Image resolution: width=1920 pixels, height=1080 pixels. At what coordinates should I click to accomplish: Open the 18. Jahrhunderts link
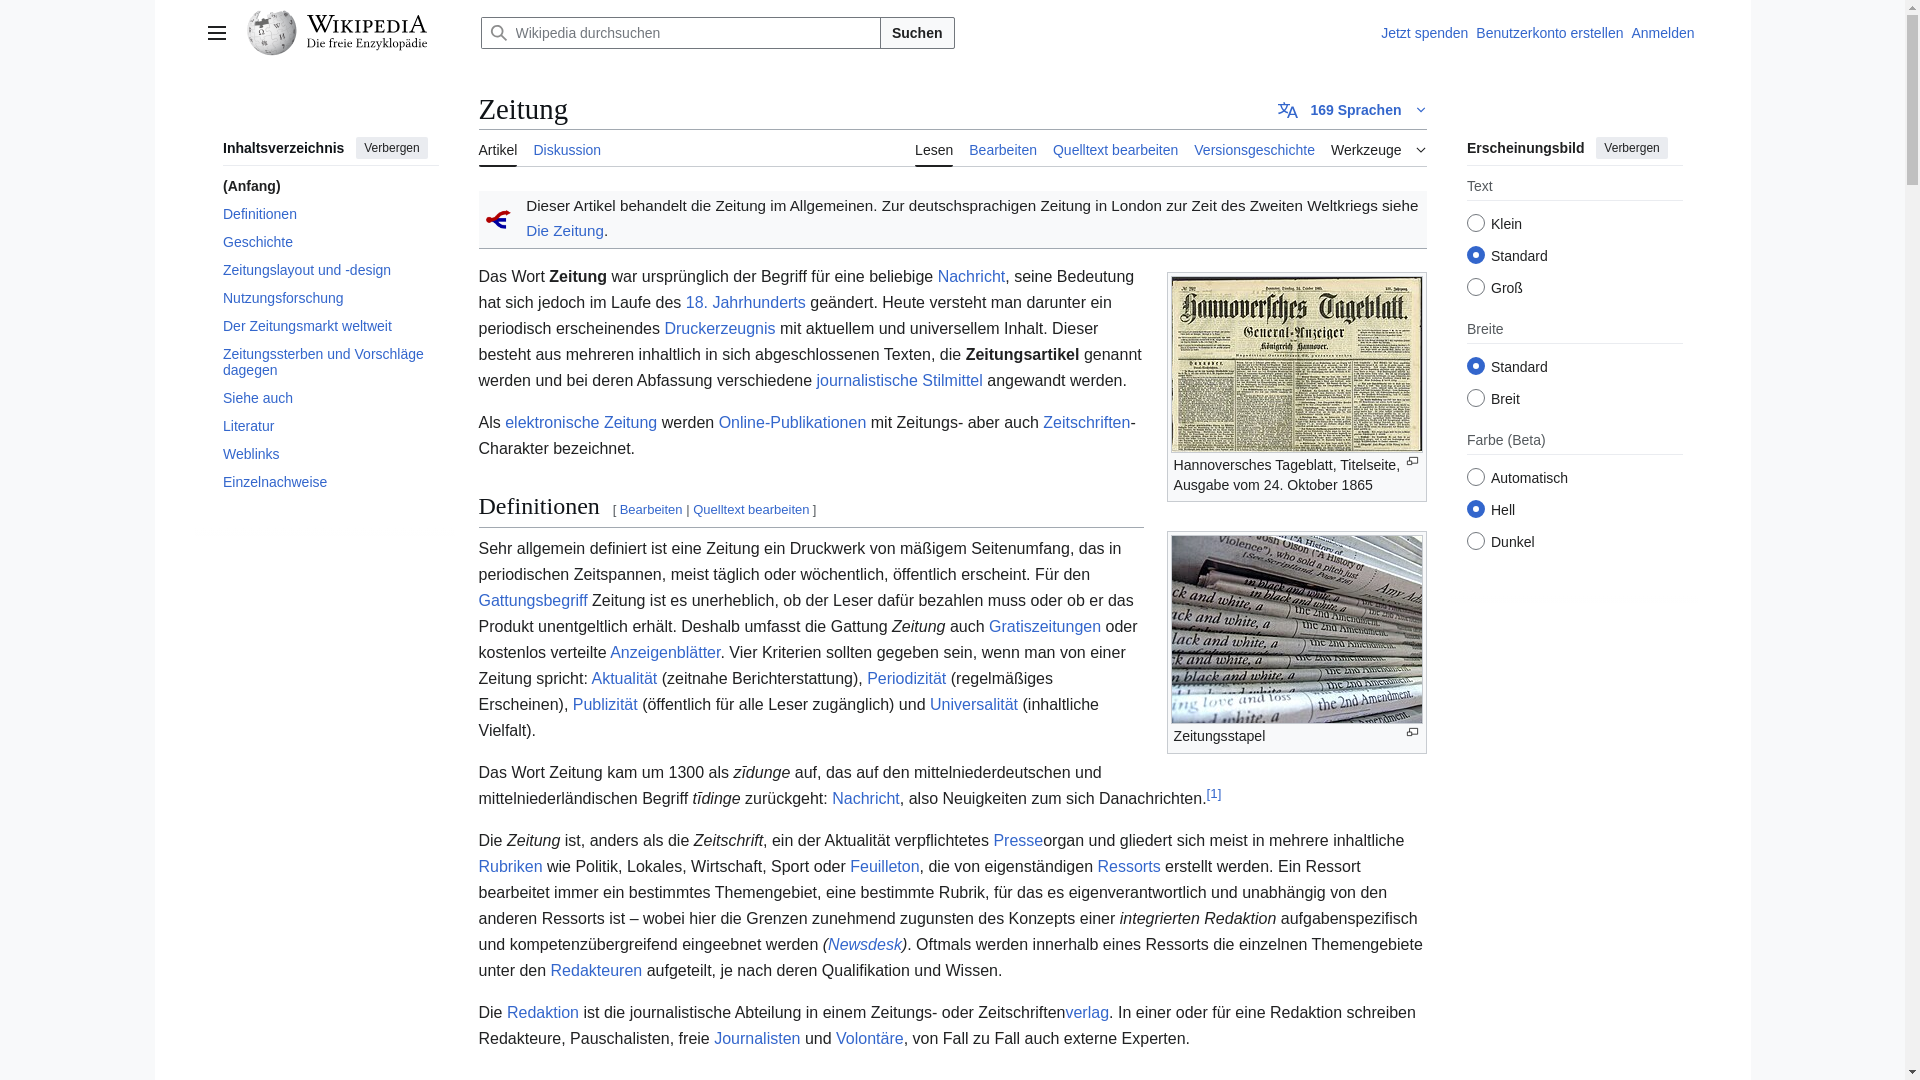coord(746,303)
